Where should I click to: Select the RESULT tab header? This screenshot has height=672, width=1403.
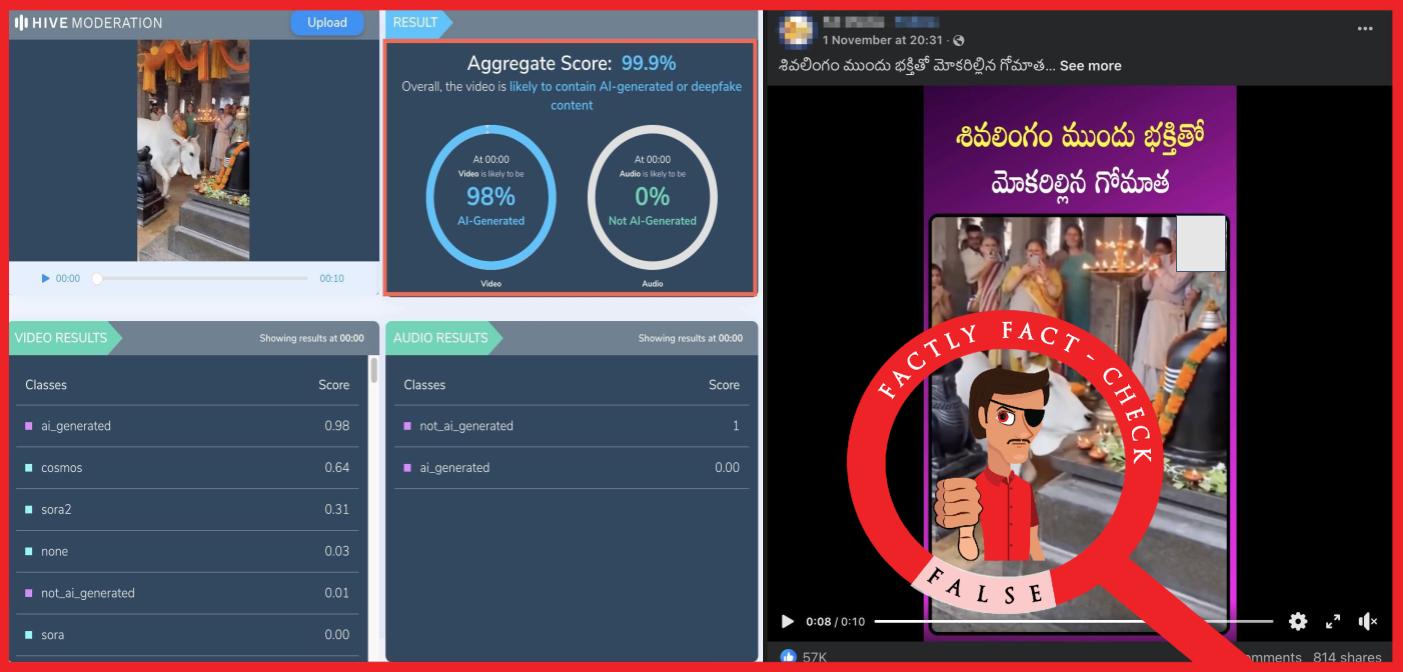pos(416,23)
